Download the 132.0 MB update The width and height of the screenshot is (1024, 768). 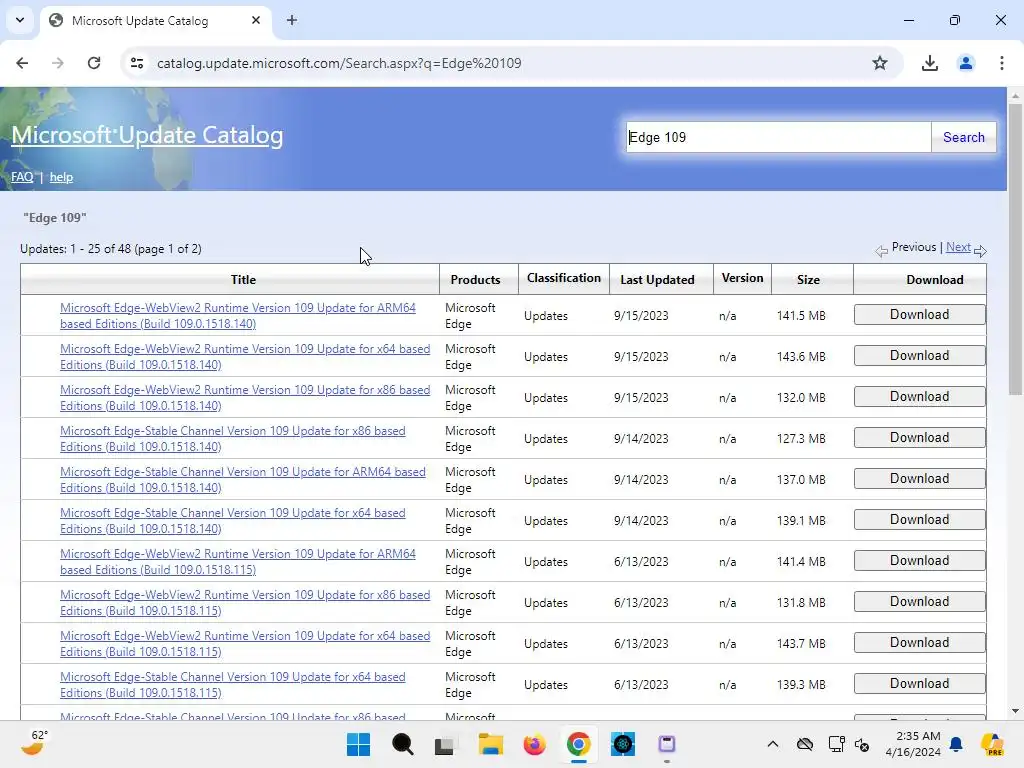click(x=920, y=396)
